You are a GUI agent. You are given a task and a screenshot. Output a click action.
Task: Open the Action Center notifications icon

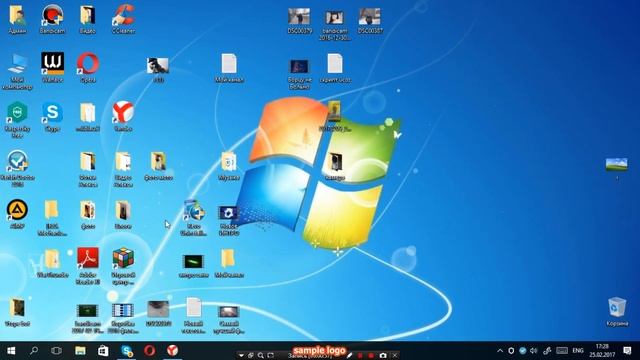[627, 351]
